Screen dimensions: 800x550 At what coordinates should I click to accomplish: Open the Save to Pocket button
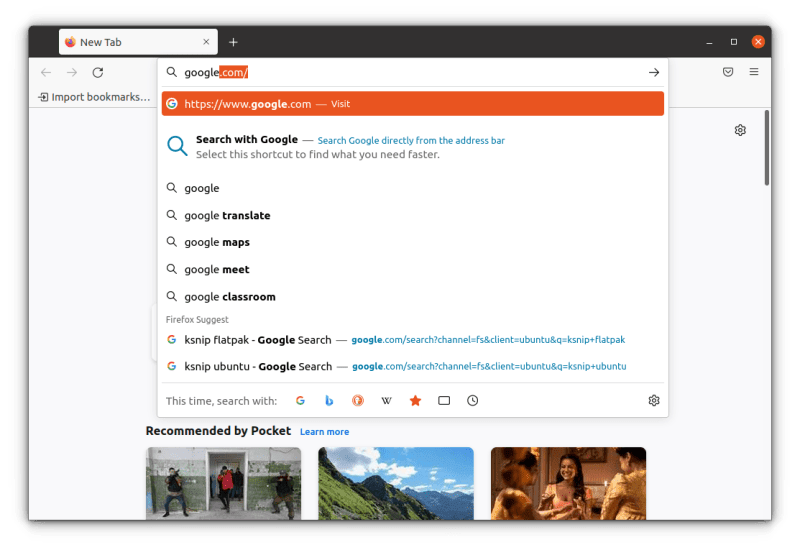728,72
